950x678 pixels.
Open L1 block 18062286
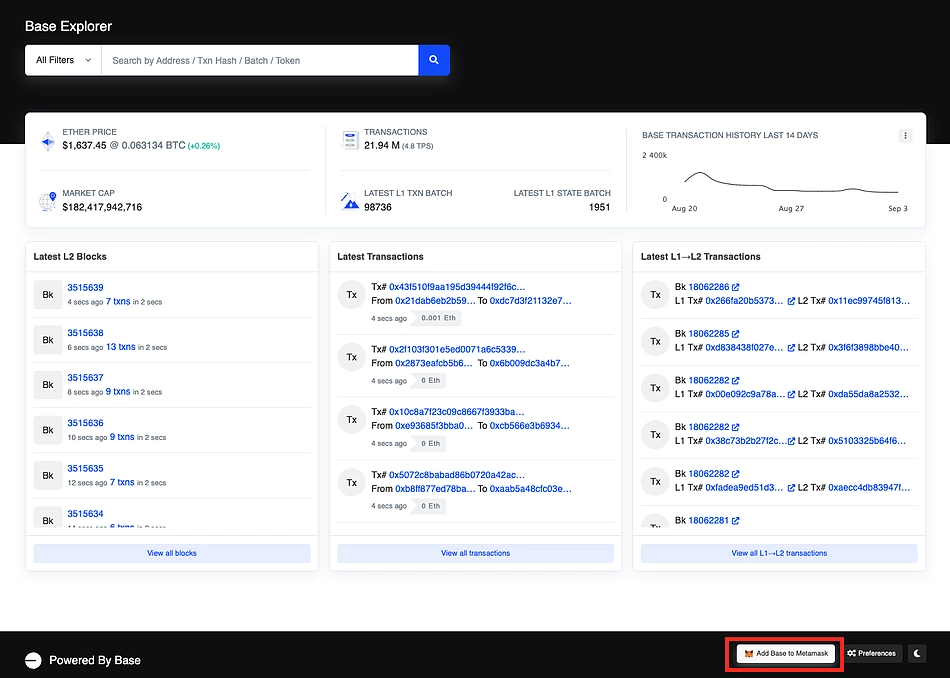tap(709, 287)
